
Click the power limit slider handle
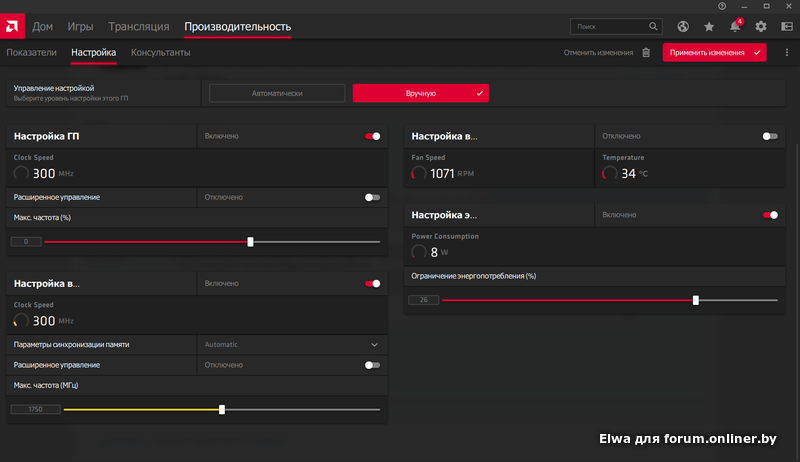[696, 300]
